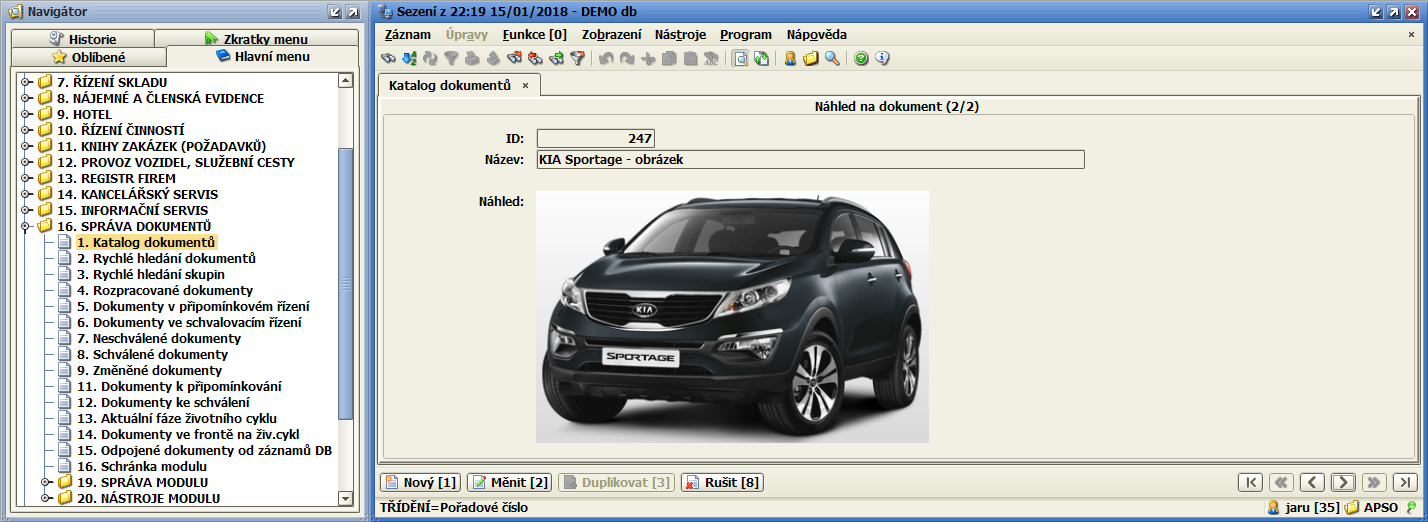Image resolution: width=1428 pixels, height=522 pixels.
Task: Expand the 19. SPRÁVA MODULU subfolder
Action: click(x=46, y=482)
